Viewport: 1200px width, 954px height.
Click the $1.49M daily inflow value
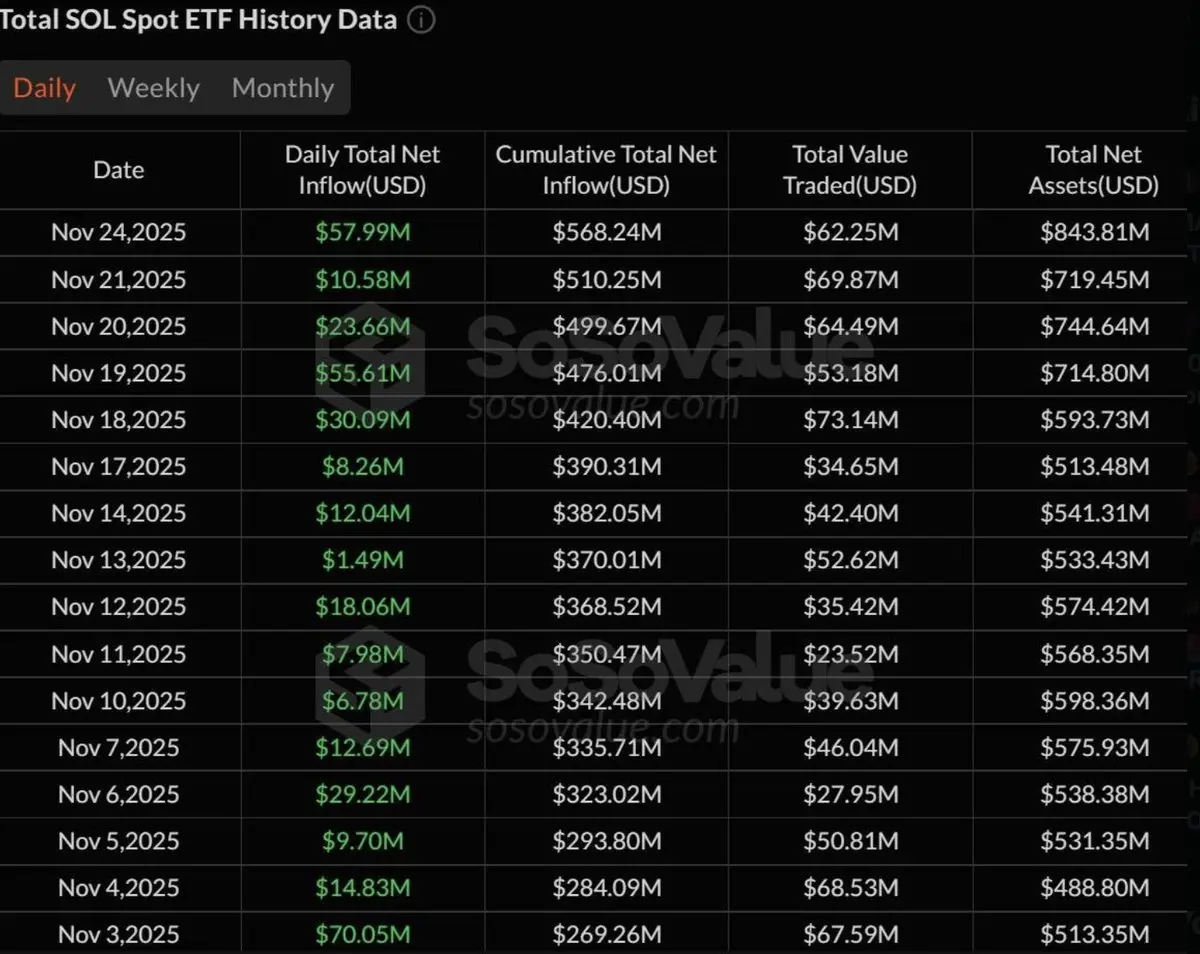click(x=362, y=560)
